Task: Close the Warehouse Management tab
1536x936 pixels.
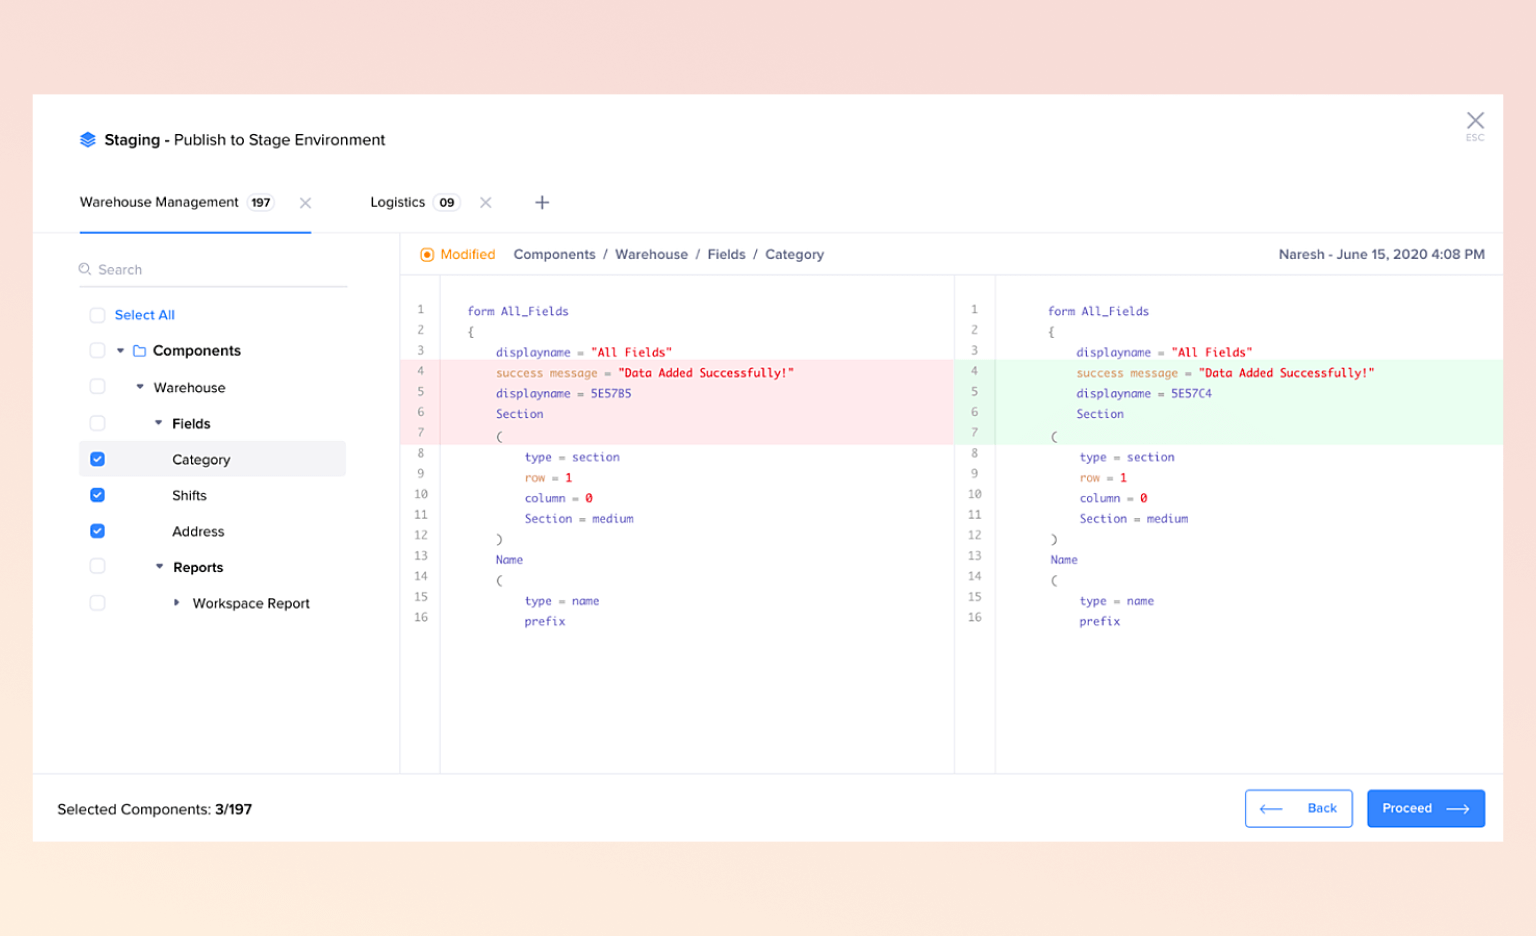Action: click(306, 203)
